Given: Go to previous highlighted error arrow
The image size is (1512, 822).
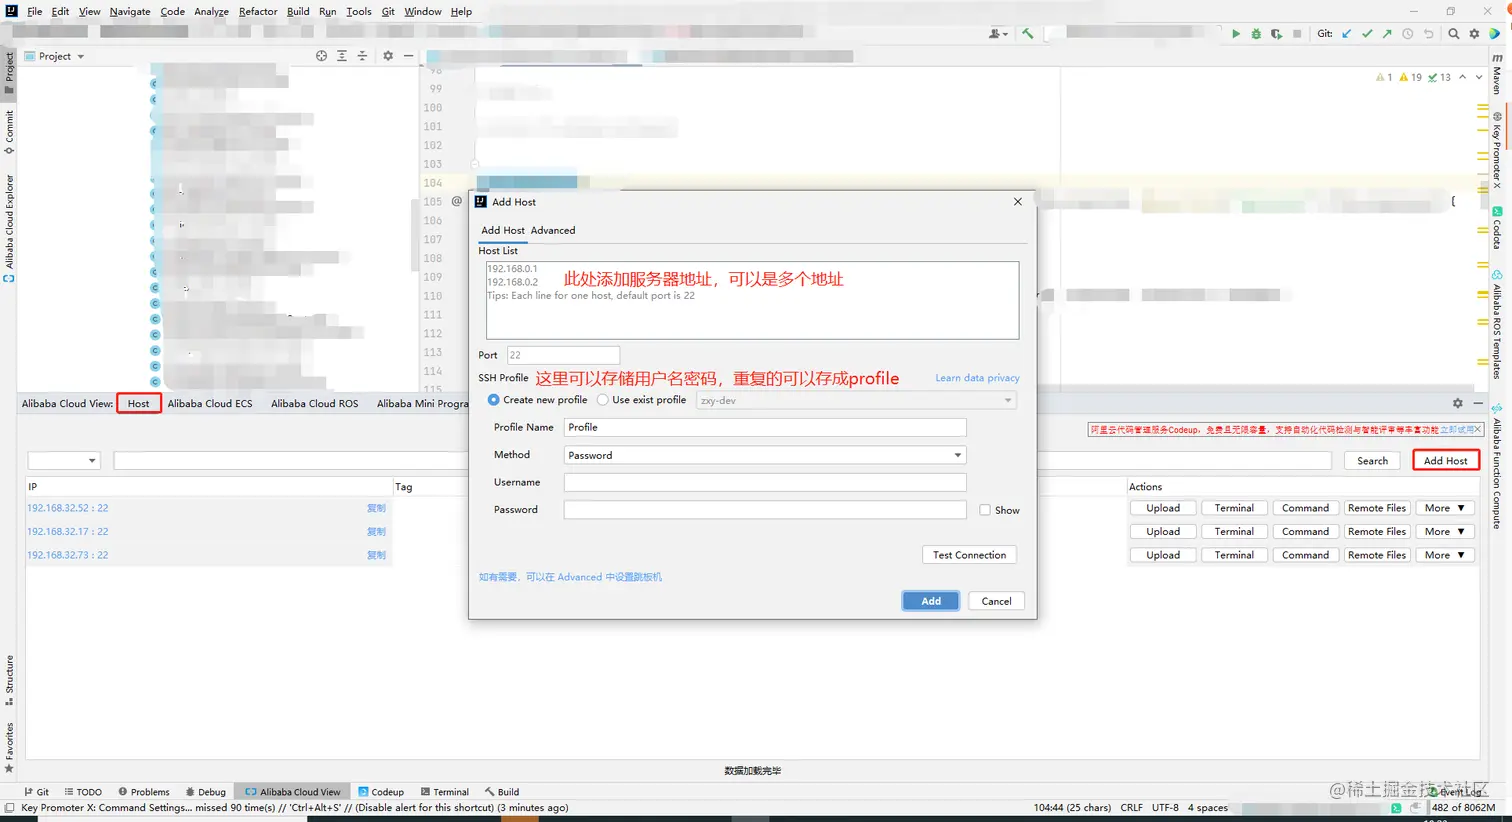Looking at the screenshot, I should [1463, 77].
